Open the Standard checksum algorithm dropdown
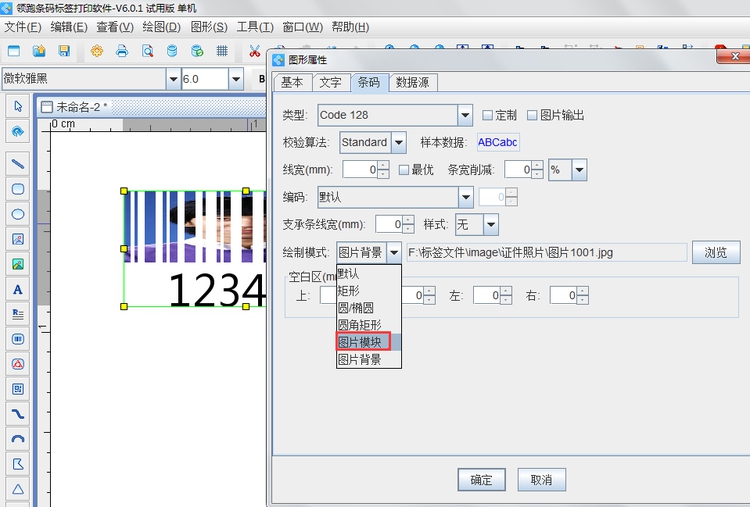Screen dimensions: 750x507 (x=398, y=143)
